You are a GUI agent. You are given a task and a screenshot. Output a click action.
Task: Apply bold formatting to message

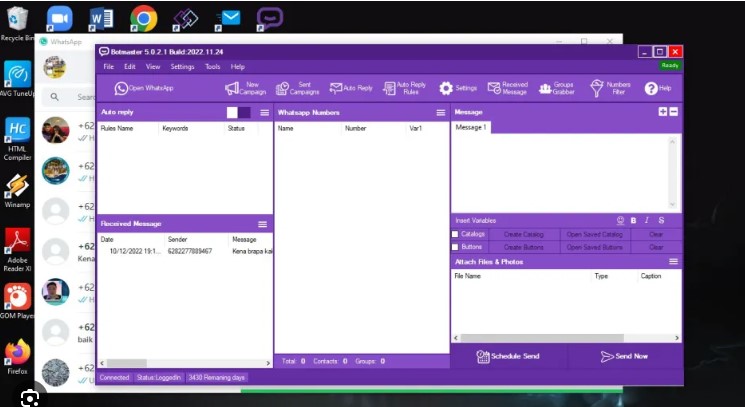coord(633,221)
